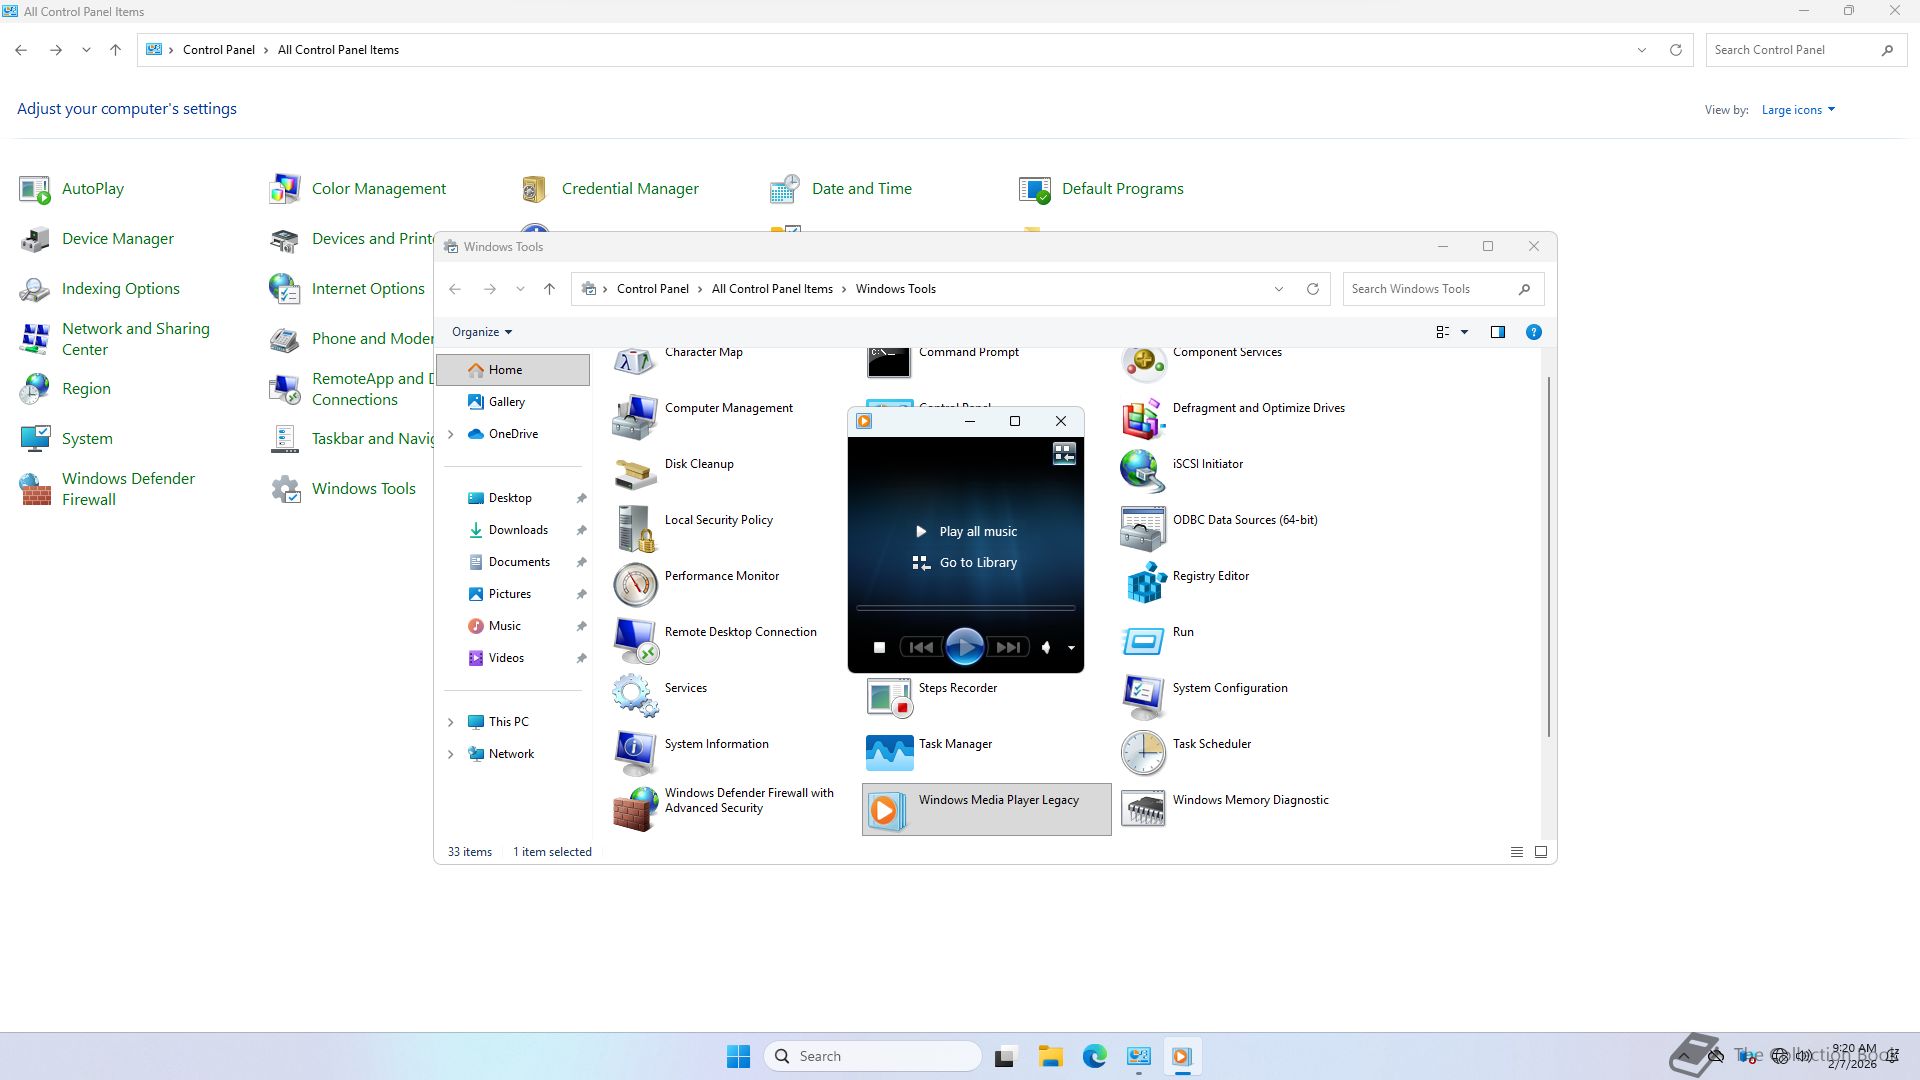Click the play button in media player
The height and width of the screenshot is (1080, 1920).
[x=964, y=647]
